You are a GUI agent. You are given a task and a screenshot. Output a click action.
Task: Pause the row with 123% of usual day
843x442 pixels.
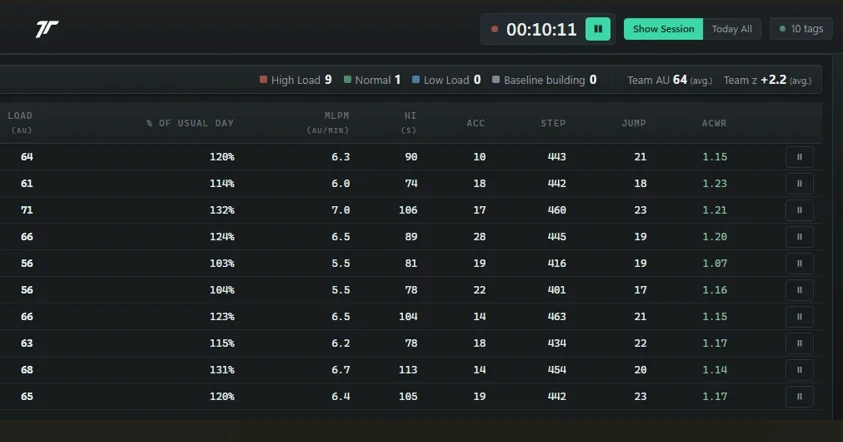pyautogui.click(x=799, y=317)
